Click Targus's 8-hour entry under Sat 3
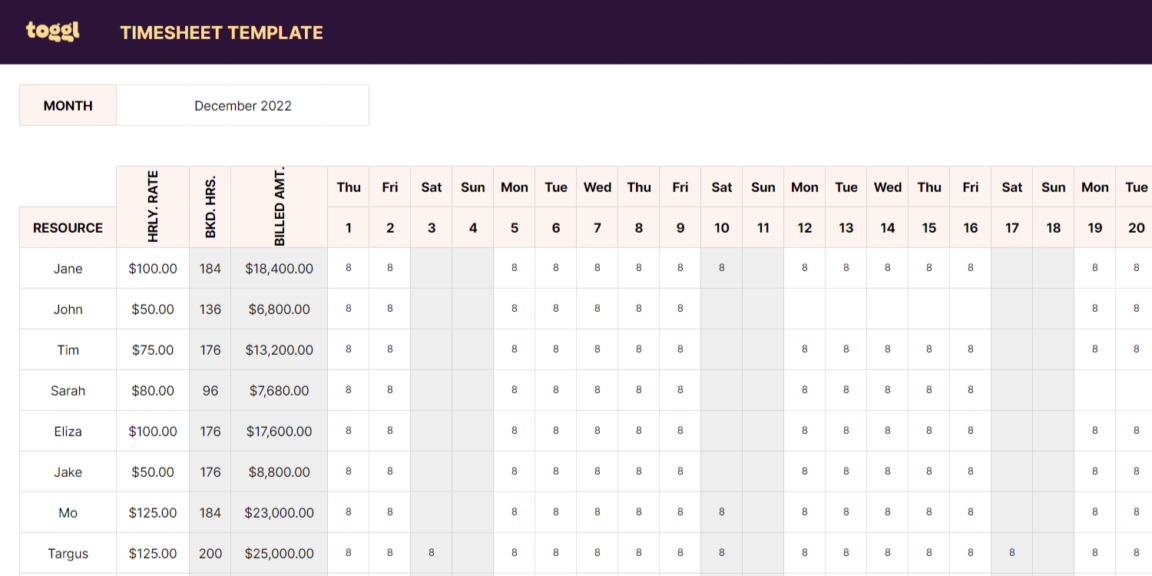Image resolution: width=1152 pixels, height=576 pixels. pos(431,553)
